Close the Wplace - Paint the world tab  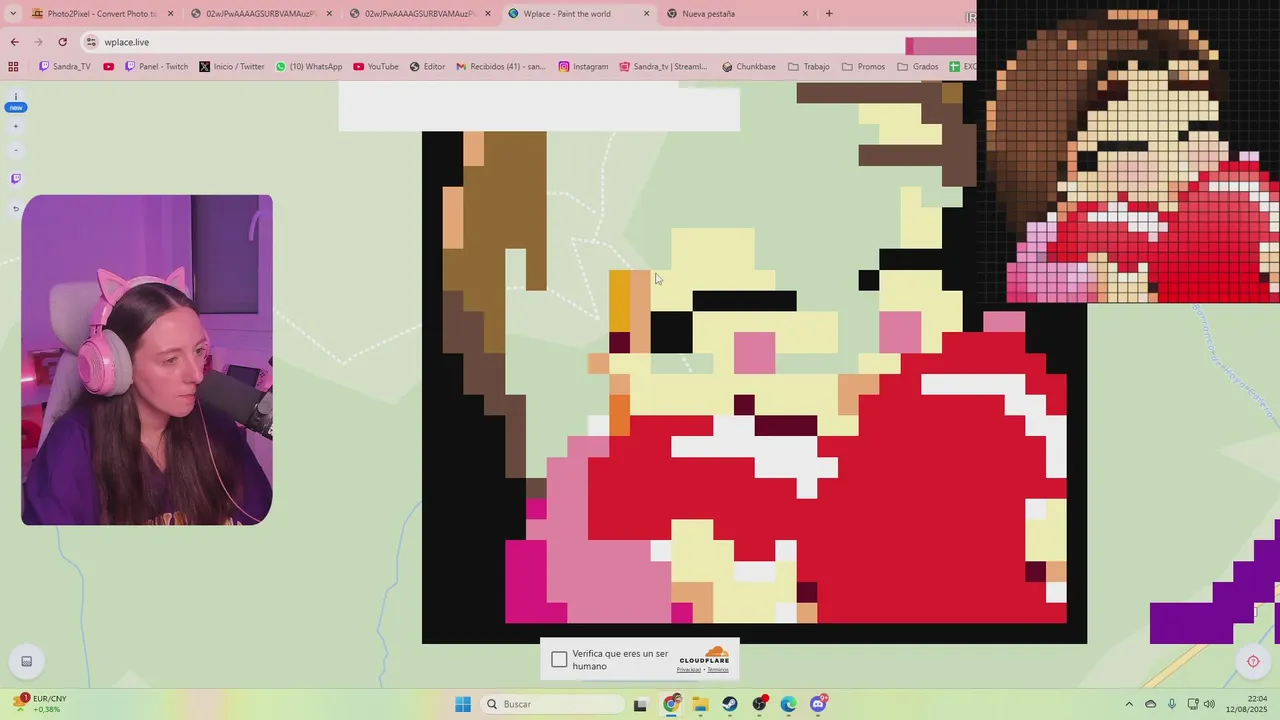point(646,14)
